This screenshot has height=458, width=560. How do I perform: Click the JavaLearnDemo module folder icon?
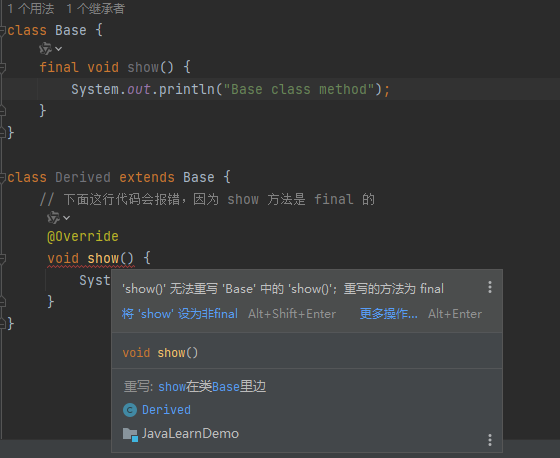130,434
